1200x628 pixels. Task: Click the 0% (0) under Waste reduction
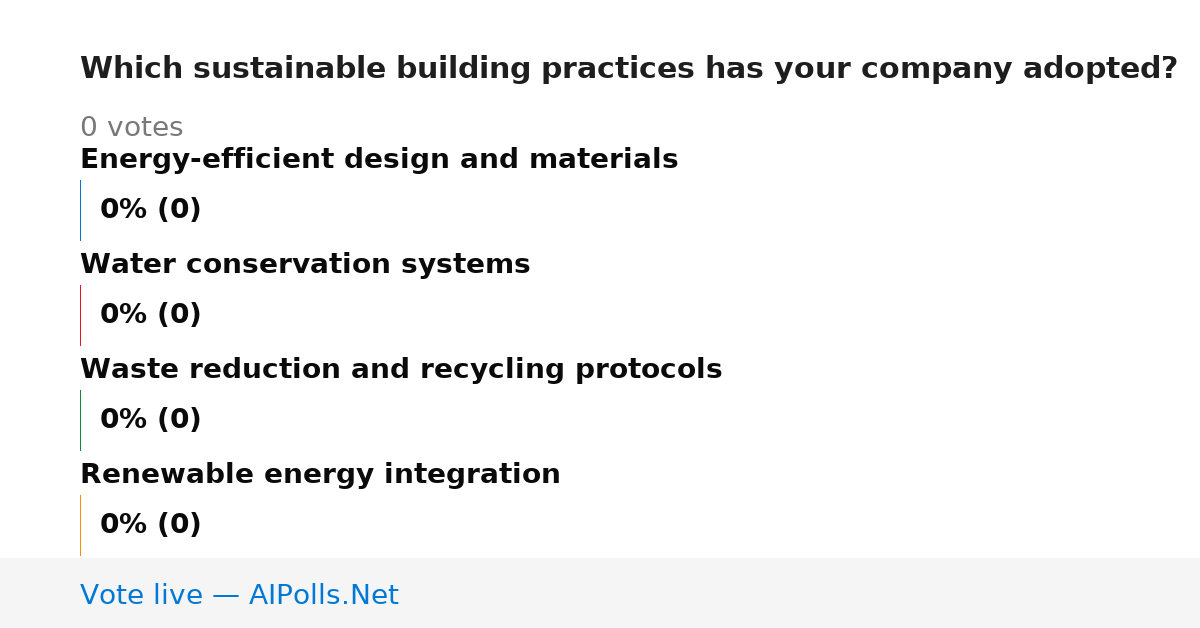pyautogui.click(x=151, y=420)
